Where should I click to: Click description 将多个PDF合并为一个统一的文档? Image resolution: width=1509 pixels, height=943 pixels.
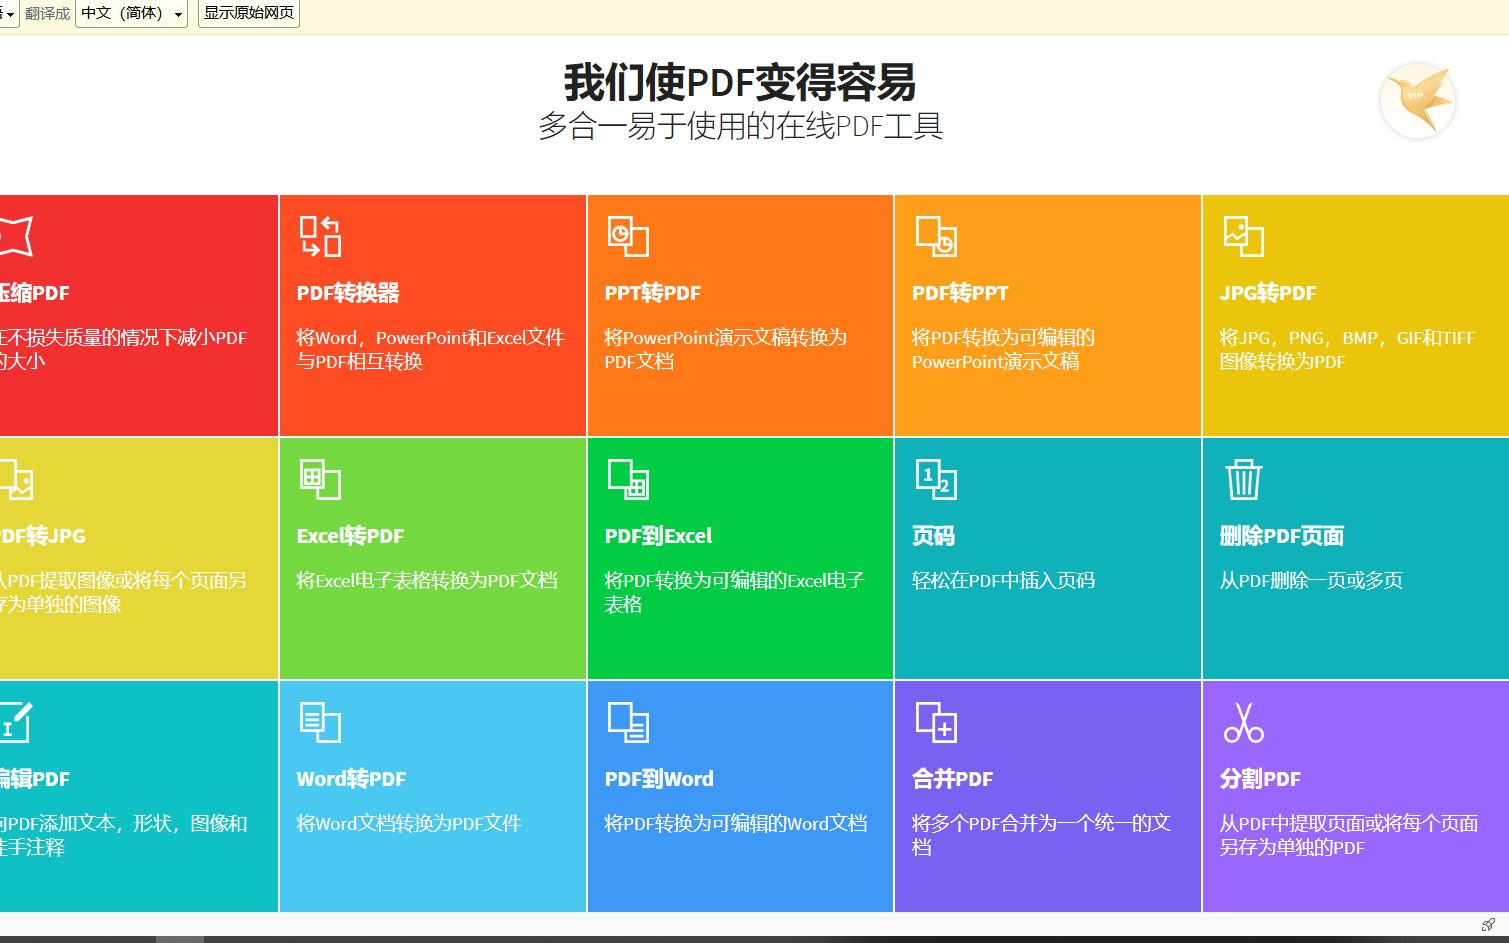click(x=1041, y=835)
